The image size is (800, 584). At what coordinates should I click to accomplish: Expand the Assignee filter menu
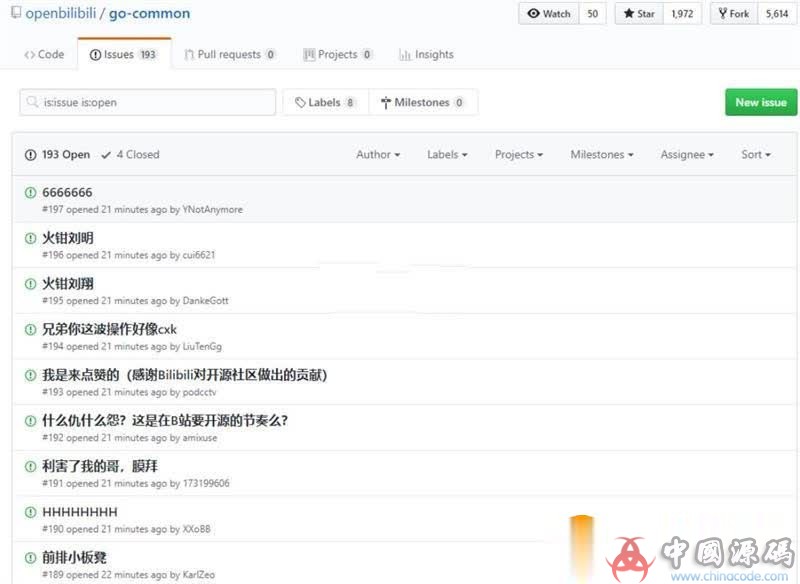pos(686,154)
